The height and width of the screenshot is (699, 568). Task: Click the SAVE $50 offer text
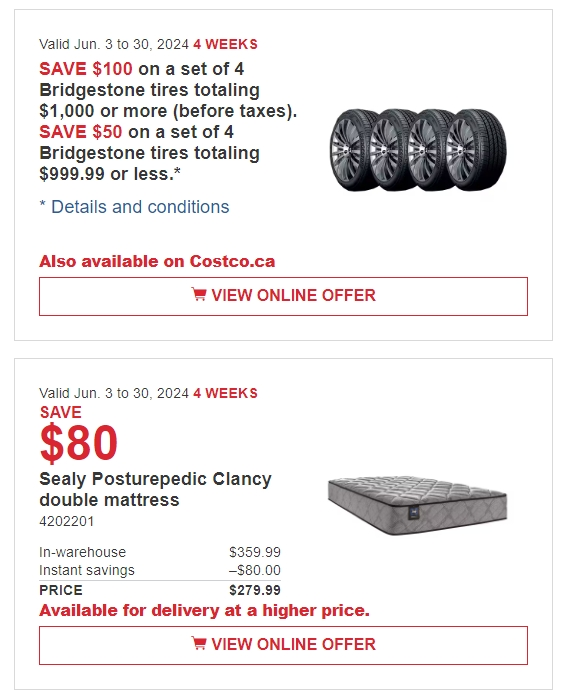(80, 132)
